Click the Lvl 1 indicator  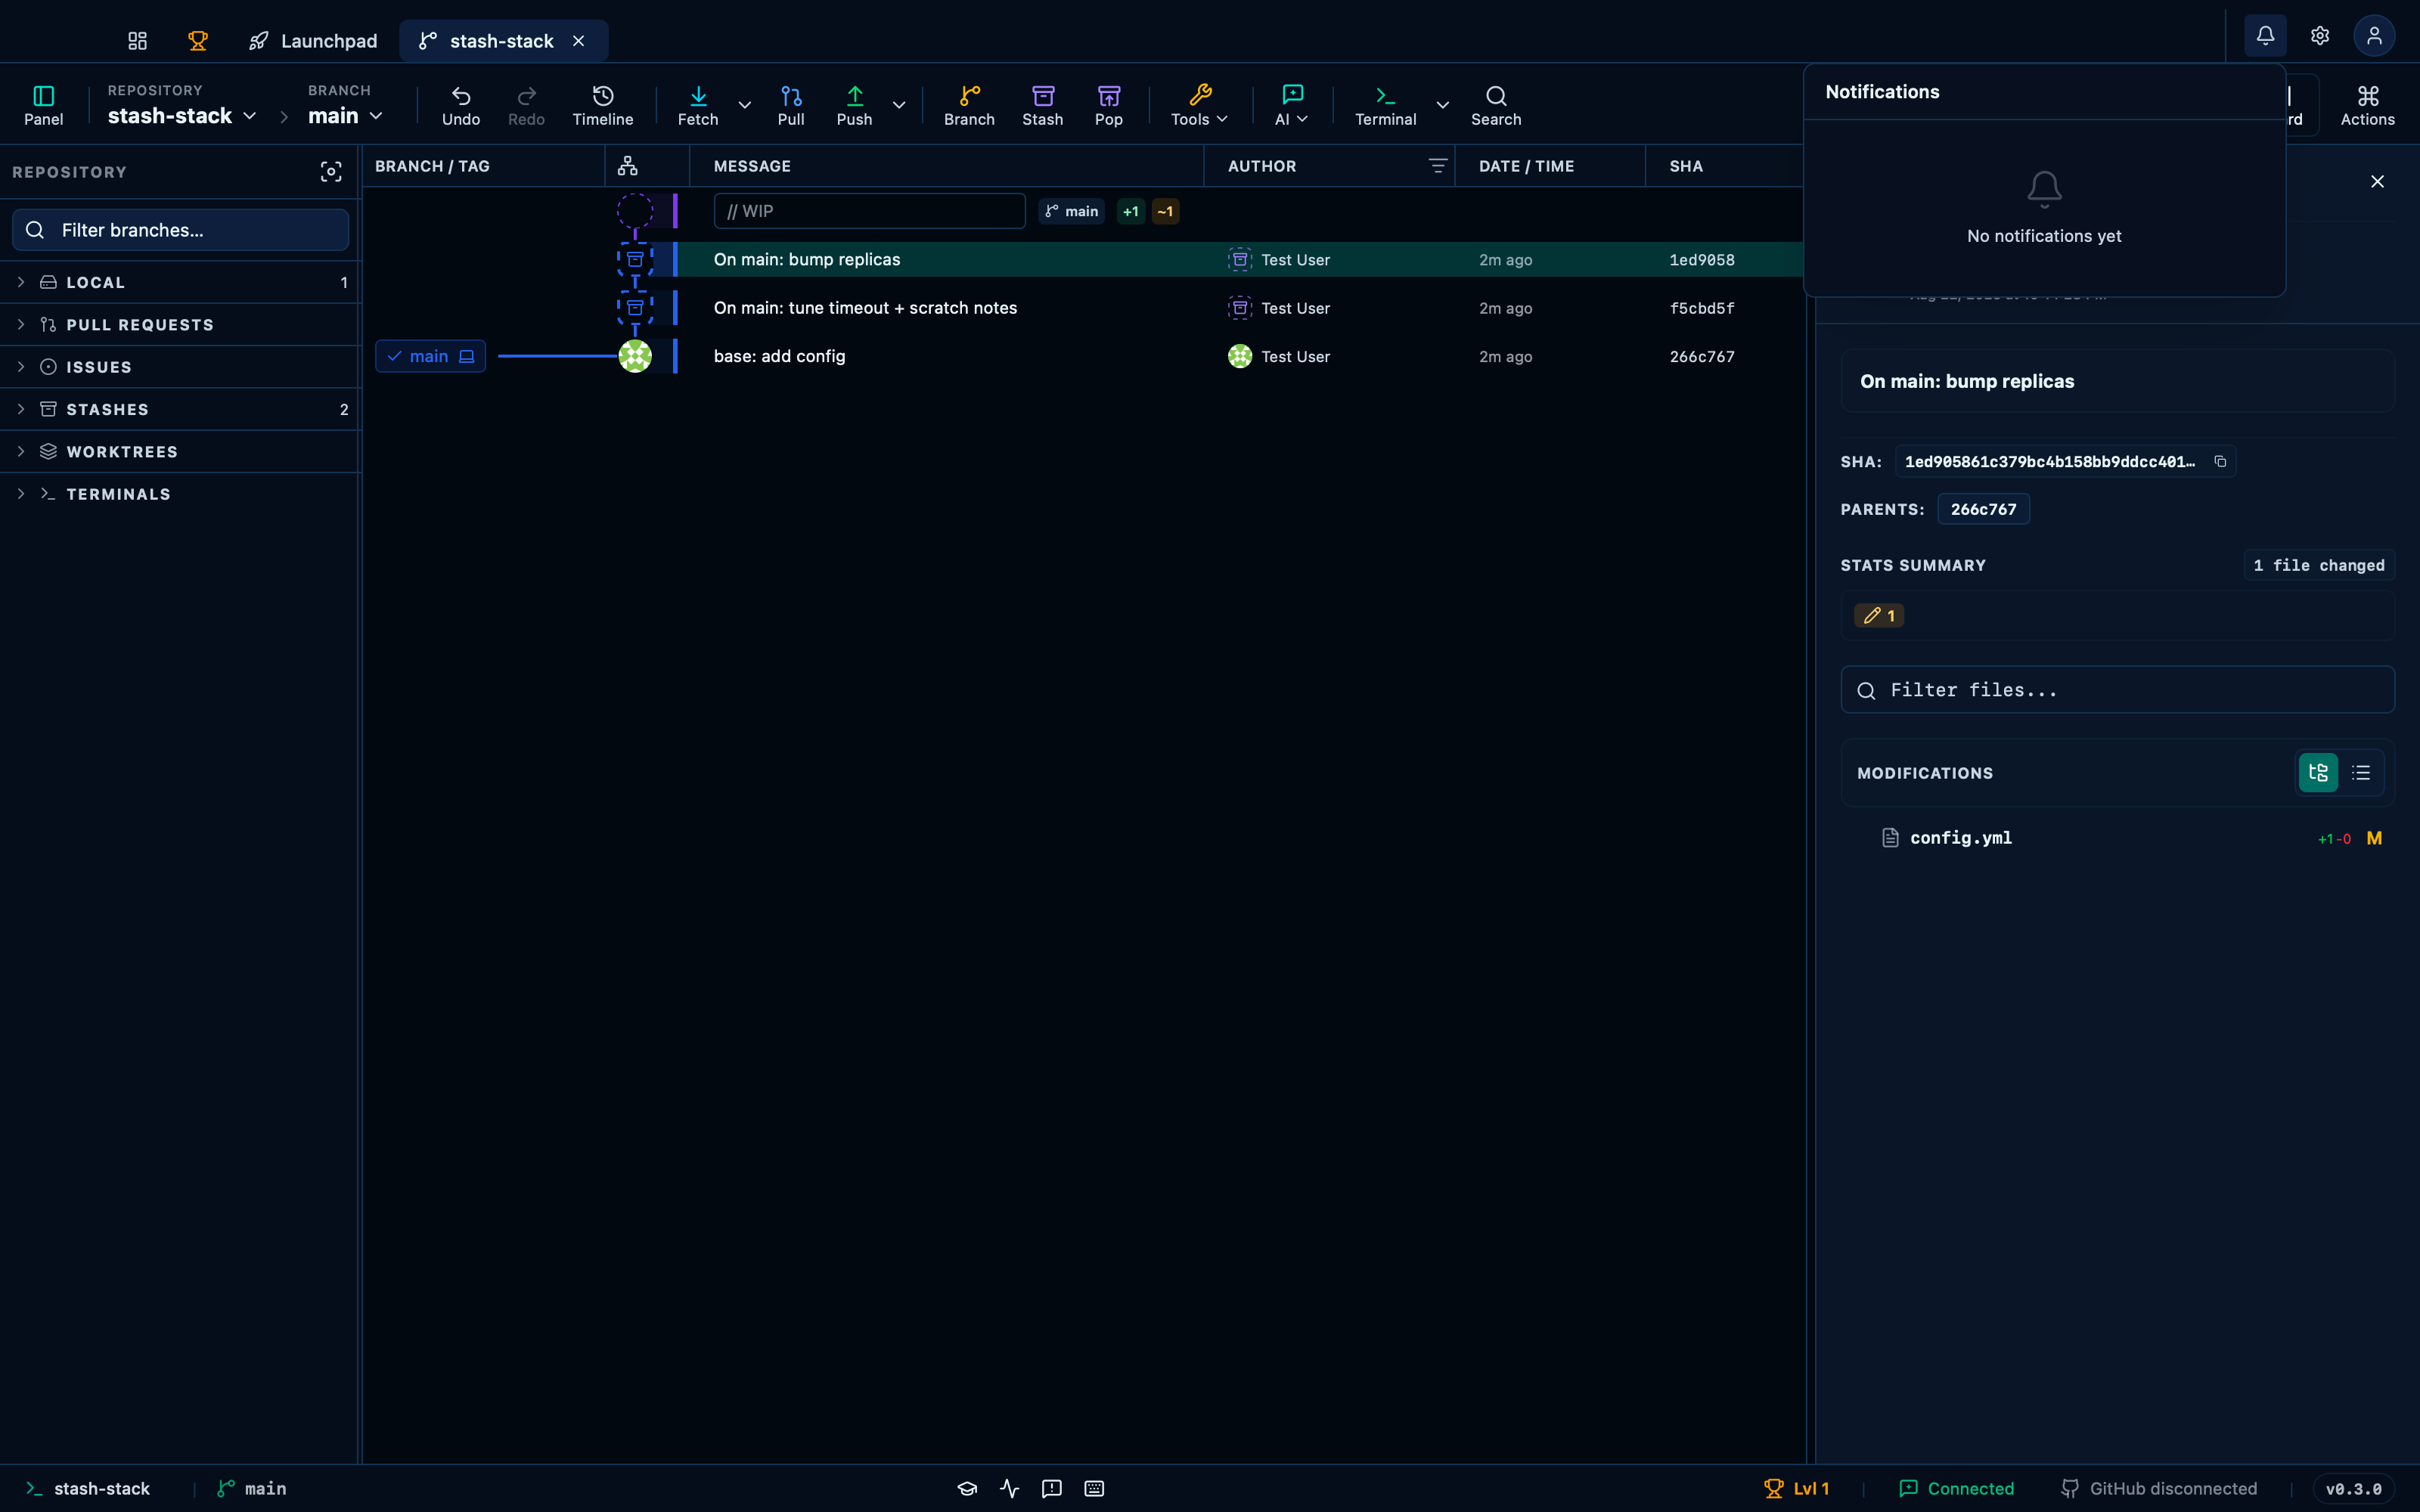coord(1796,1488)
